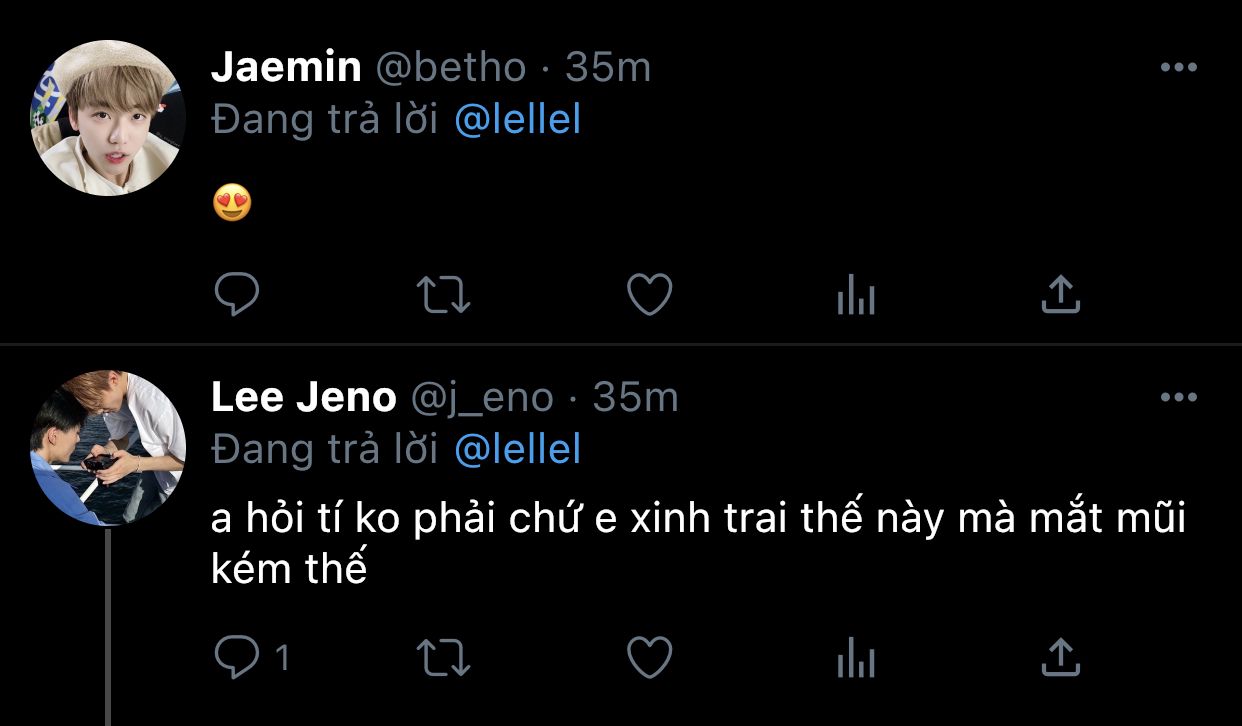
Task: Click the @j_eno username handle
Action: (x=481, y=398)
